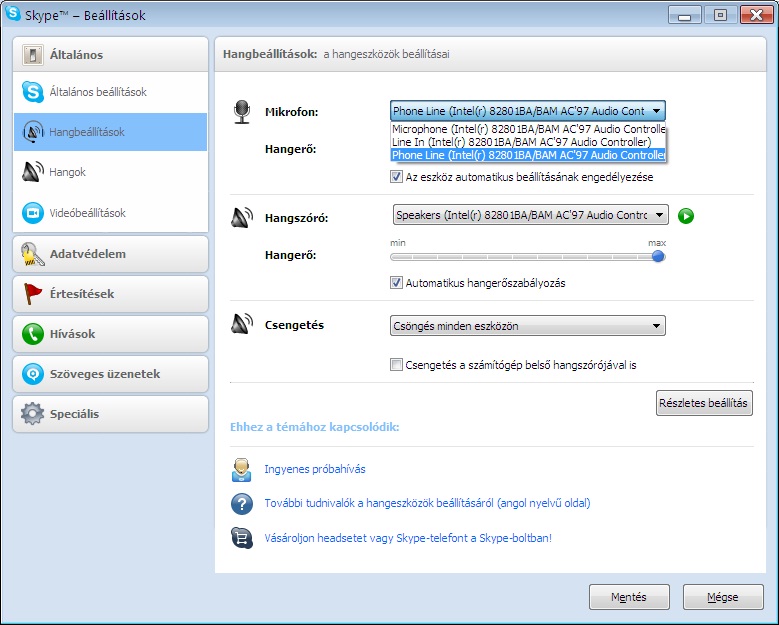Choose the Line In (Intel(r) 82801BA/BAM) option in the list
This screenshot has height=625, width=779.
tap(528, 142)
